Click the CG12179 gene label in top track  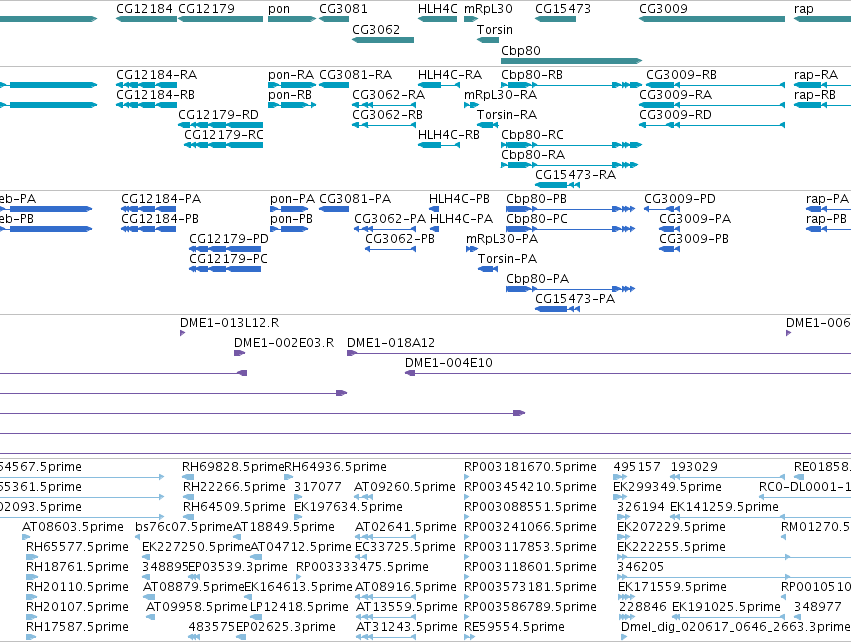click(x=206, y=9)
